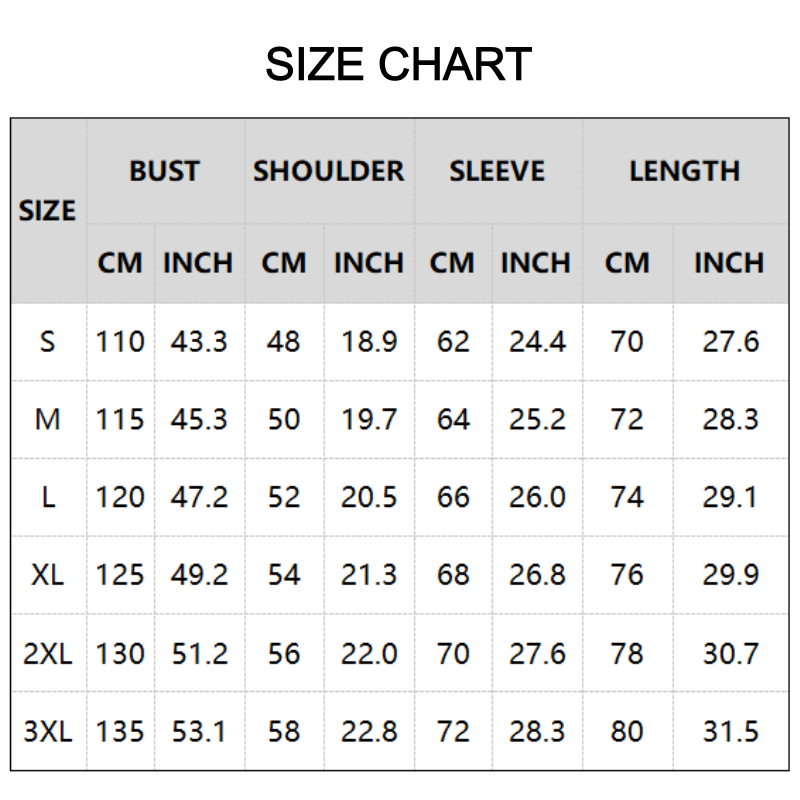Click the M size row label
800x800 pixels.
(47, 419)
